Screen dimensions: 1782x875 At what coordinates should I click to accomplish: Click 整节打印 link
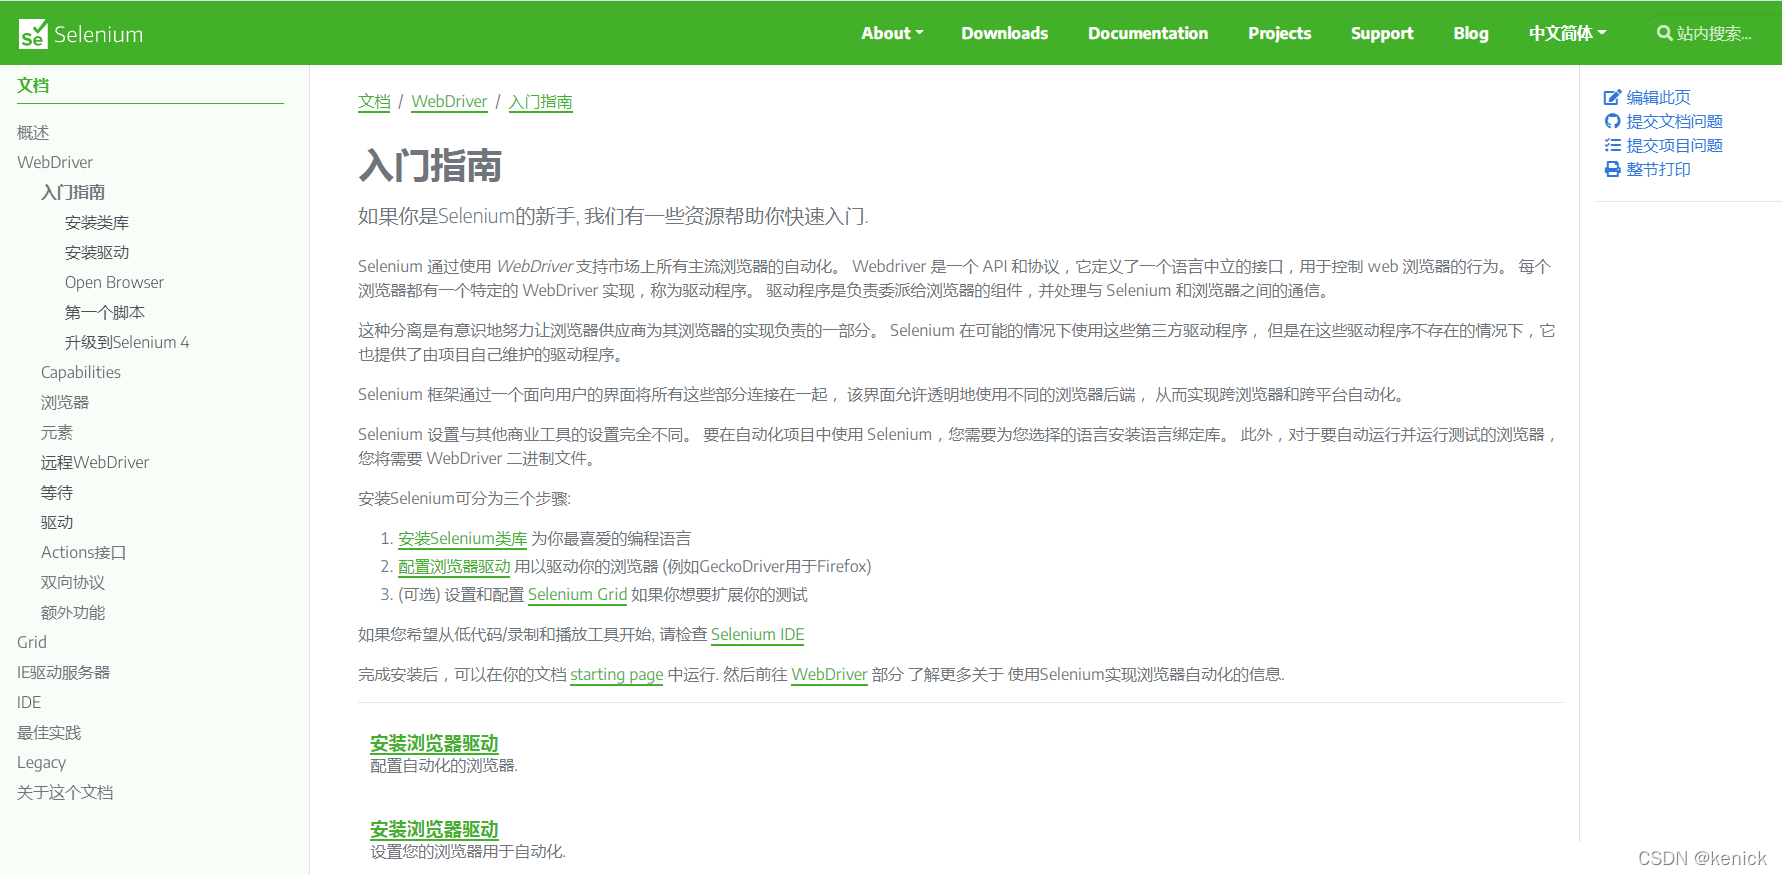coord(1658,169)
